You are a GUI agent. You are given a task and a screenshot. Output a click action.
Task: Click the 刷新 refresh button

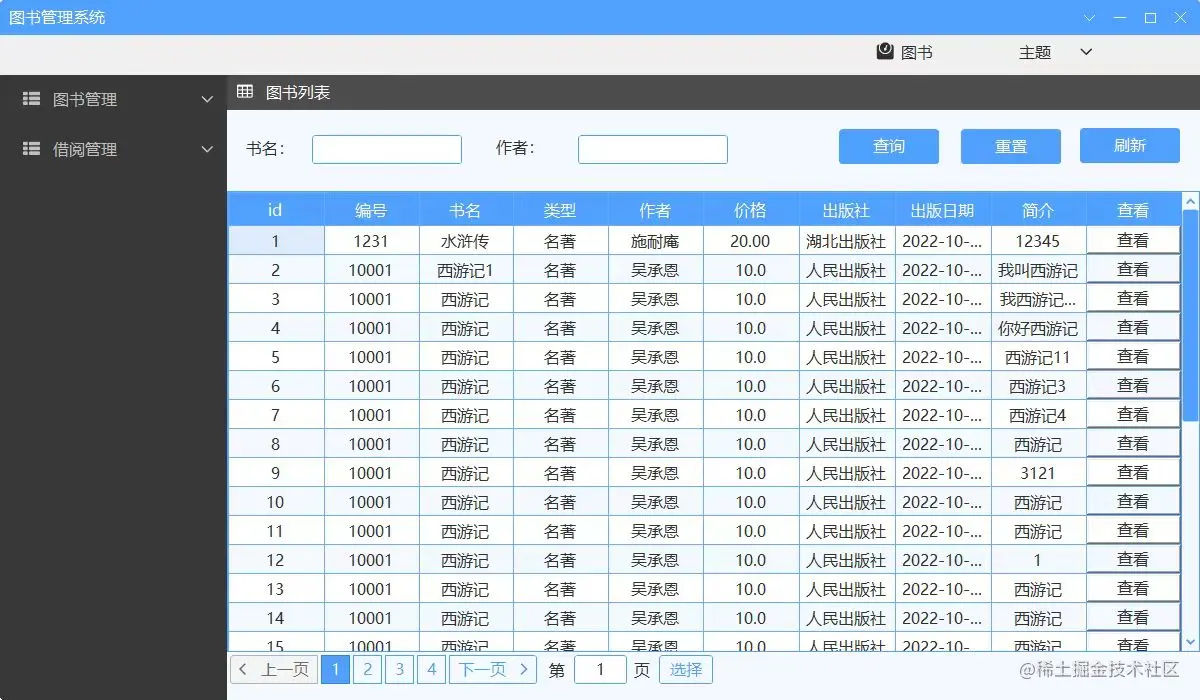1129,146
